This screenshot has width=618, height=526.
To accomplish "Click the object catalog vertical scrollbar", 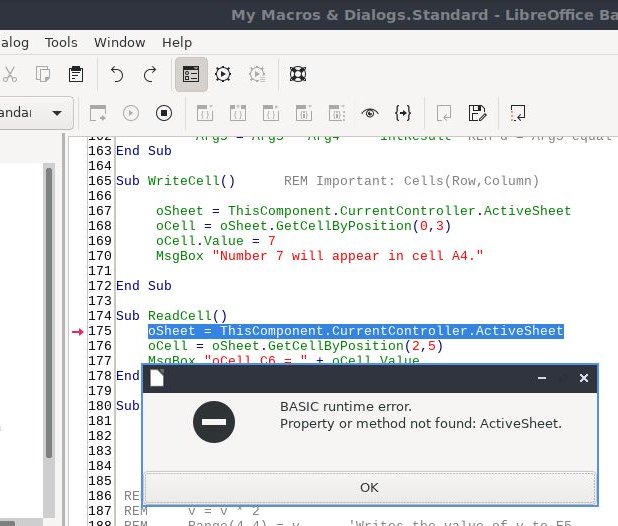I will tap(49, 312).
